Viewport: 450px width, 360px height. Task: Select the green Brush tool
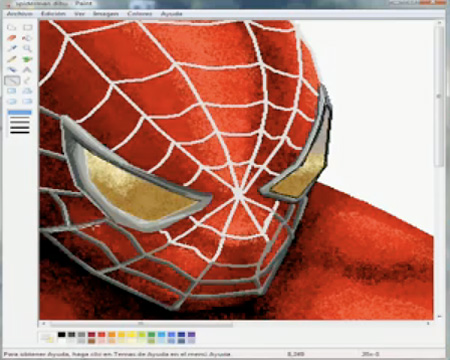tap(27, 59)
